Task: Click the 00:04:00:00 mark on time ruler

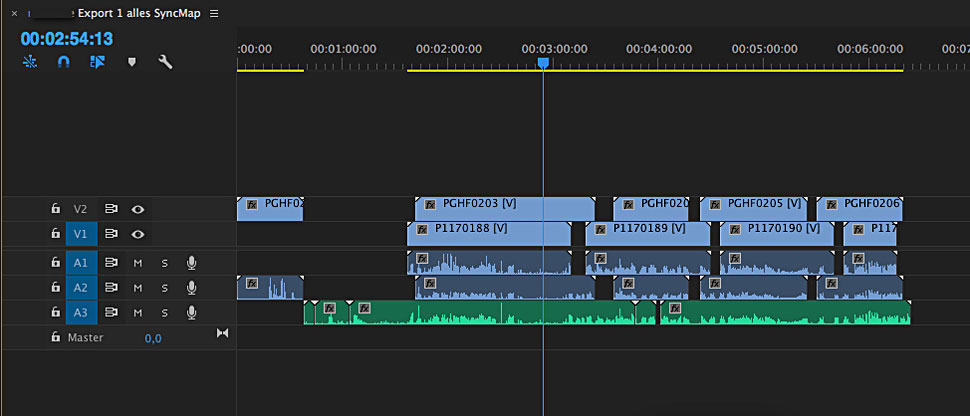Action: click(x=659, y=49)
